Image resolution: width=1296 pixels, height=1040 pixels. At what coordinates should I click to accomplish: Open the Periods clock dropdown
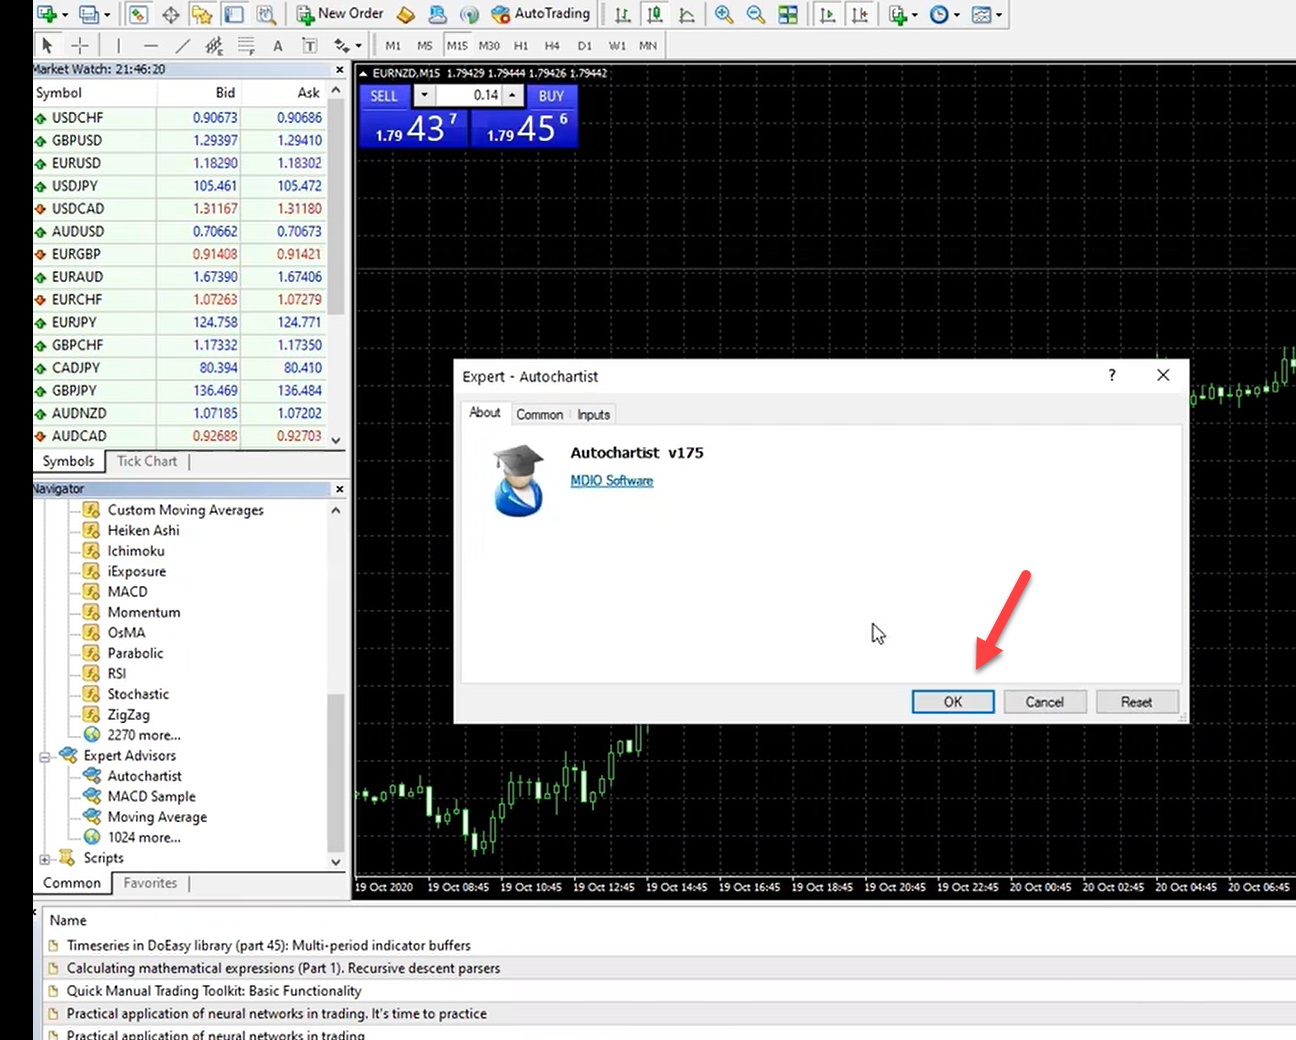[944, 14]
